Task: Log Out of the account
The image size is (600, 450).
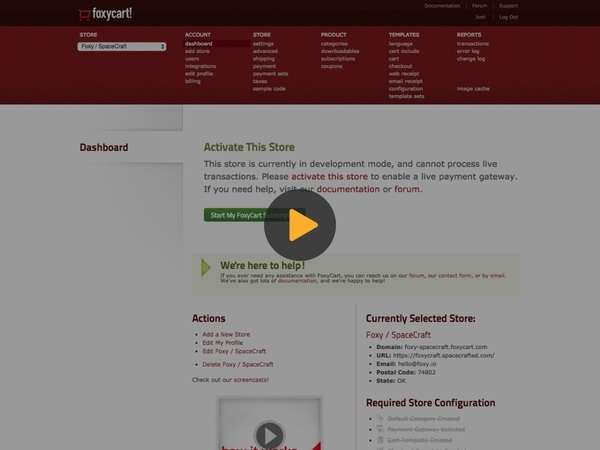Action: click(508, 17)
